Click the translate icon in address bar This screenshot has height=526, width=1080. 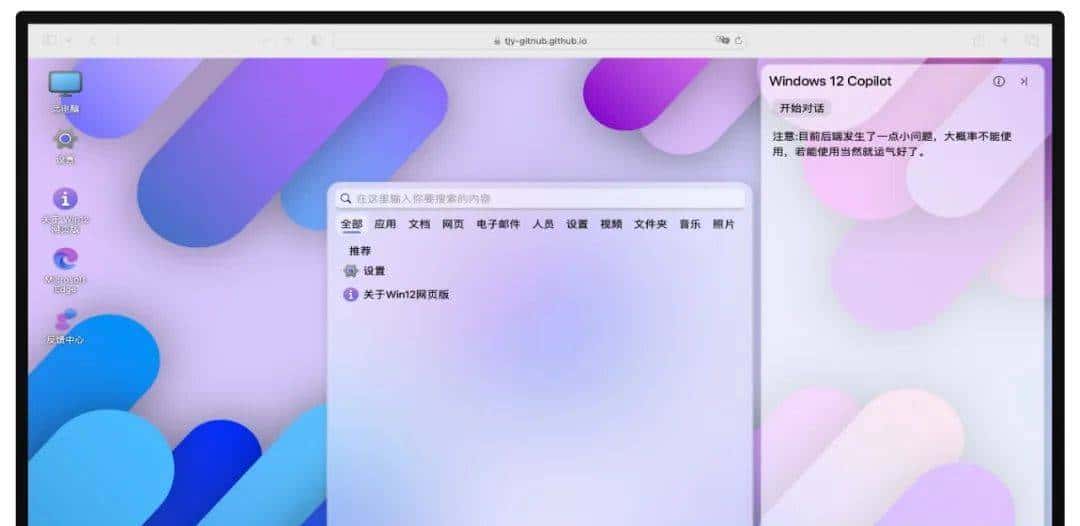(722, 40)
